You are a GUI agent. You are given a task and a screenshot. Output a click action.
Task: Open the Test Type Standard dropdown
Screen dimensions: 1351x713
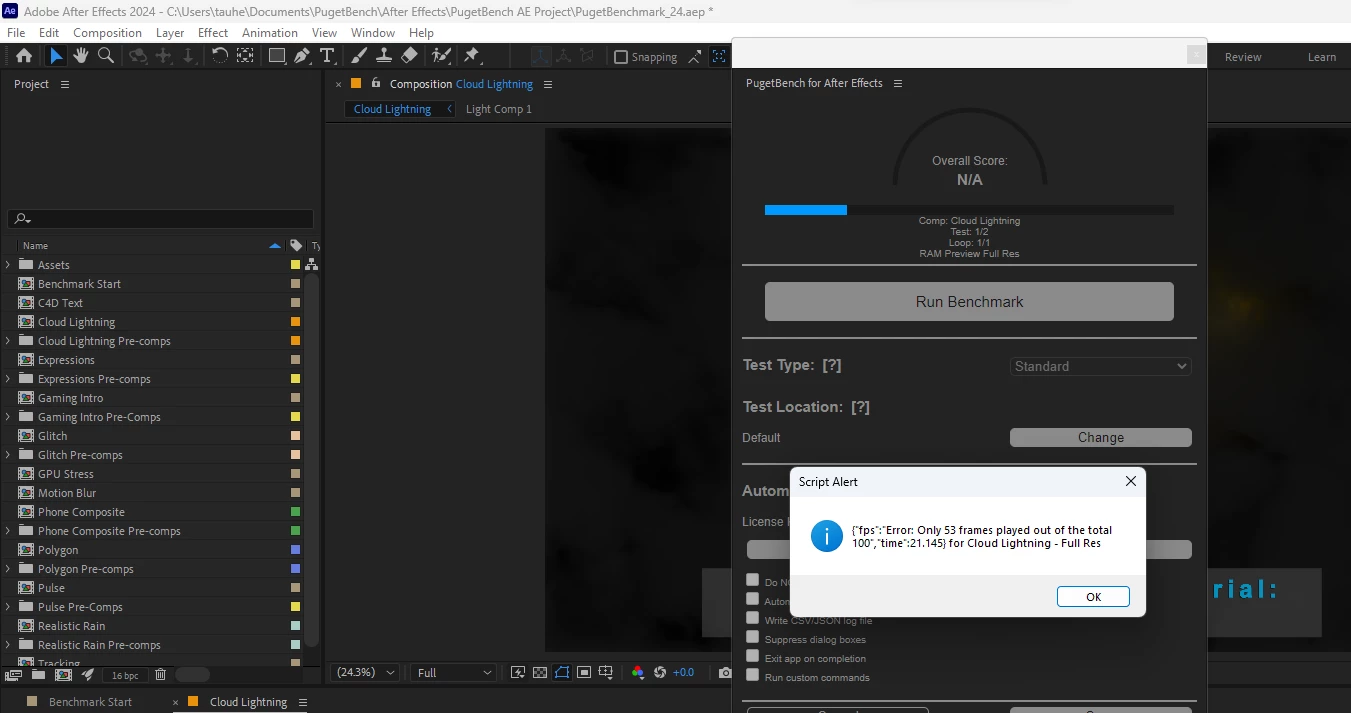(1101, 367)
